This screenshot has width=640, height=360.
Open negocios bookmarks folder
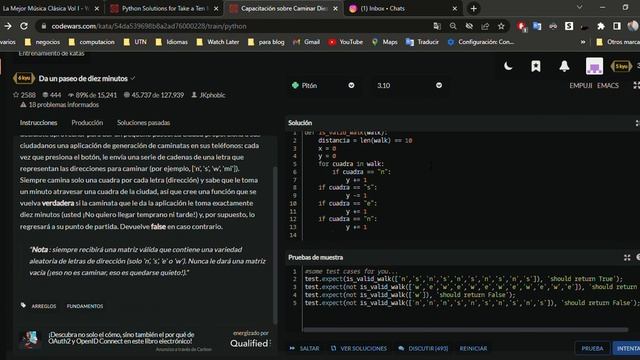click(42, 42)
